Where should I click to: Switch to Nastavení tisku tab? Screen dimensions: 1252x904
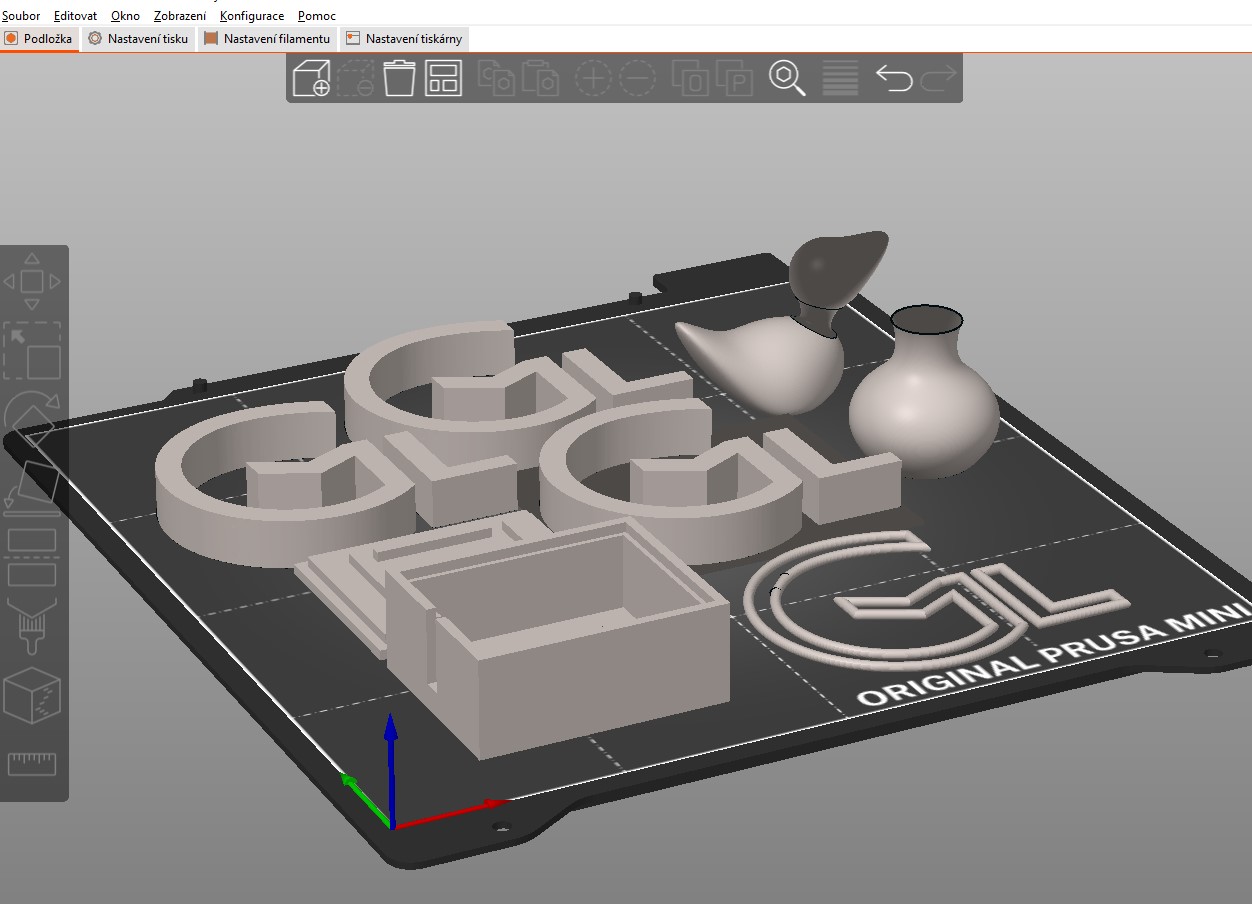138,39
